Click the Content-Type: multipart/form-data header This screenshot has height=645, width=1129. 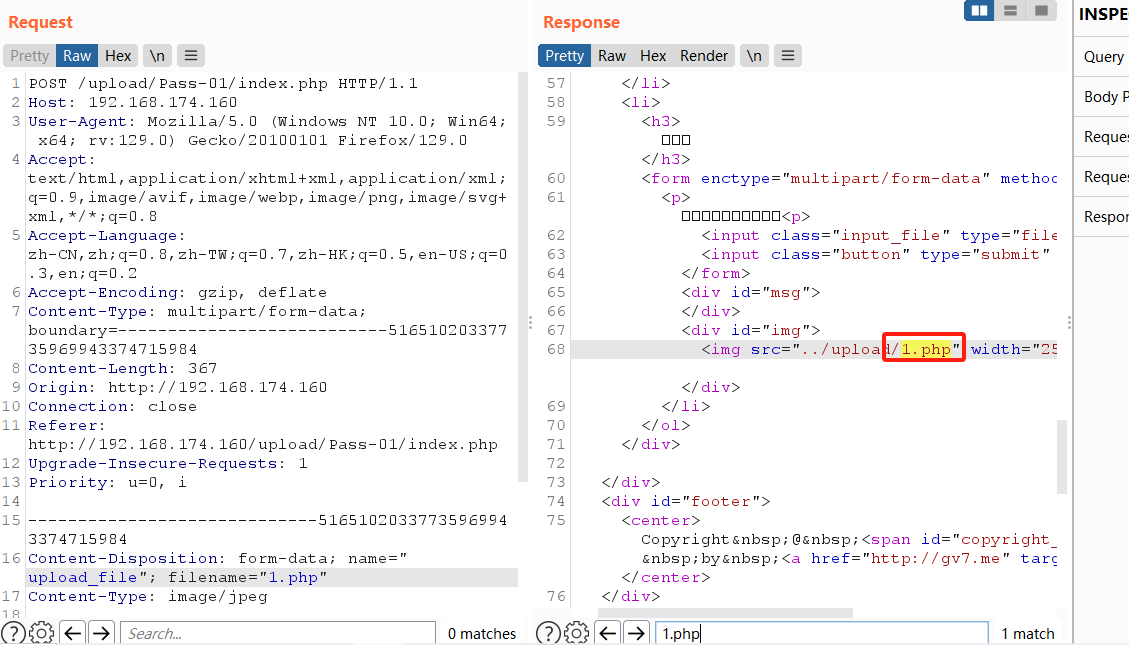click(197, 312)
